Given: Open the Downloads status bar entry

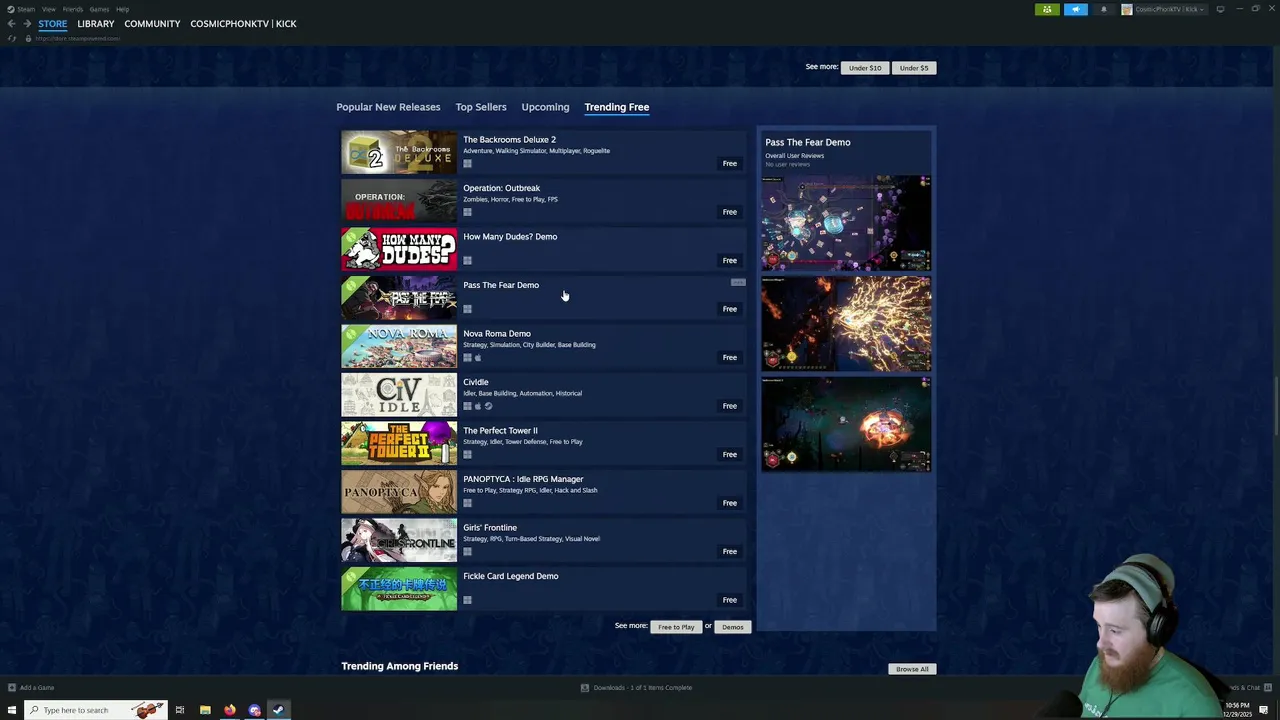Looking at the screenshot, I should [637, 687].
